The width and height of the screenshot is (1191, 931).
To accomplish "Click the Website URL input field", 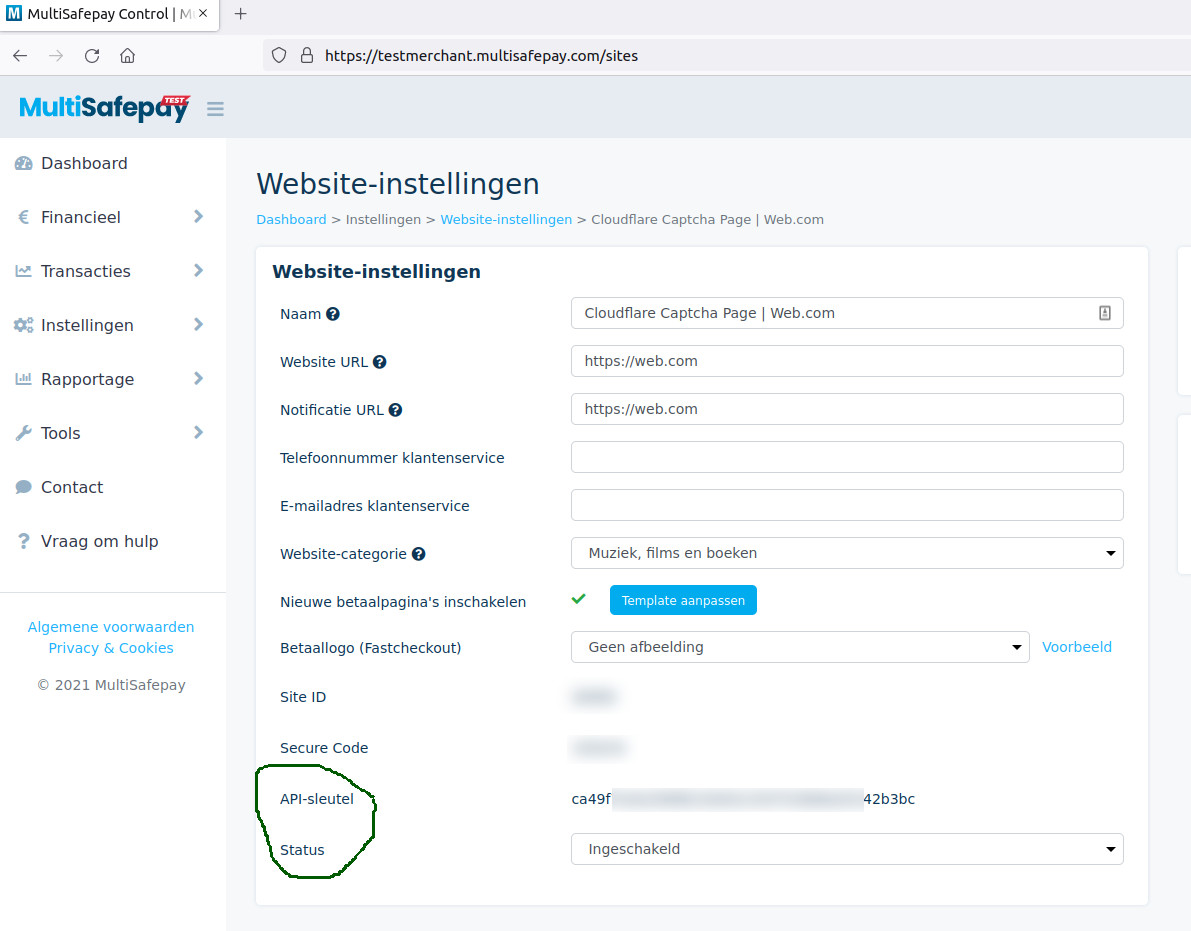I will pos(847,361).
